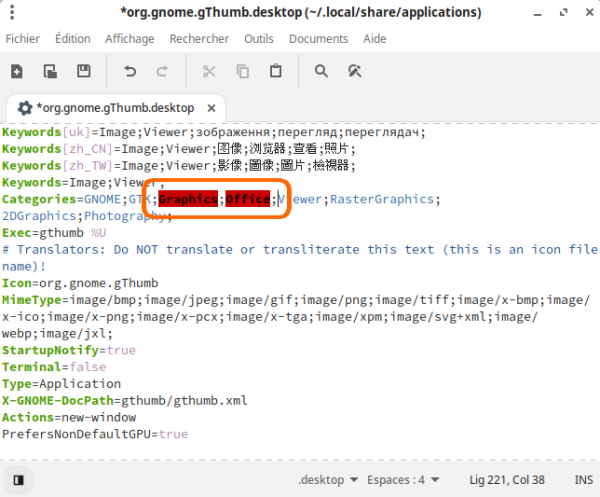The image size is (600, 497).
Task: Click the redo arrow icon
Action: pos(162,71)
